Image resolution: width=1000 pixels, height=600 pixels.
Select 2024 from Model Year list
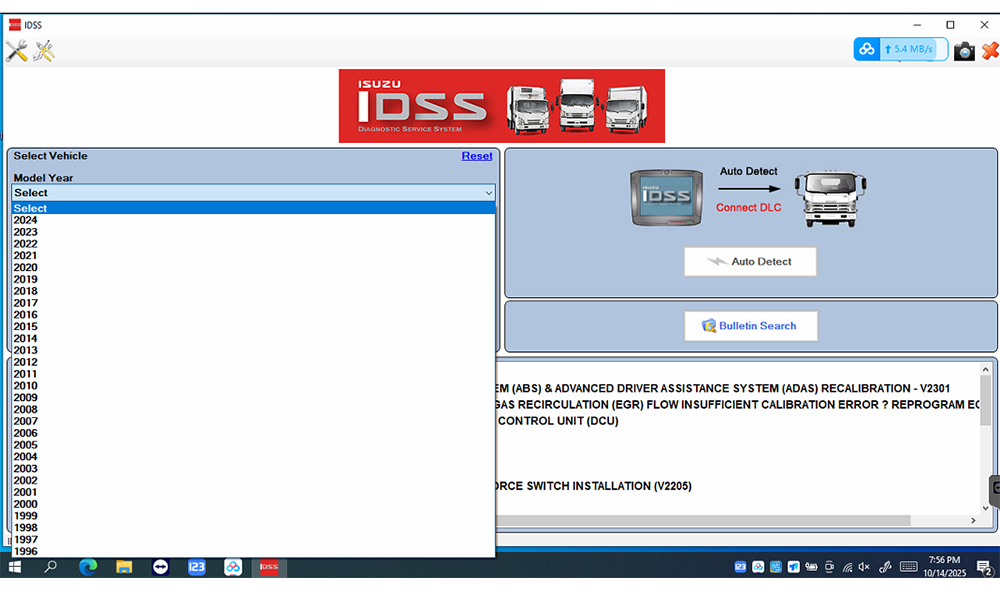point(26,220)
